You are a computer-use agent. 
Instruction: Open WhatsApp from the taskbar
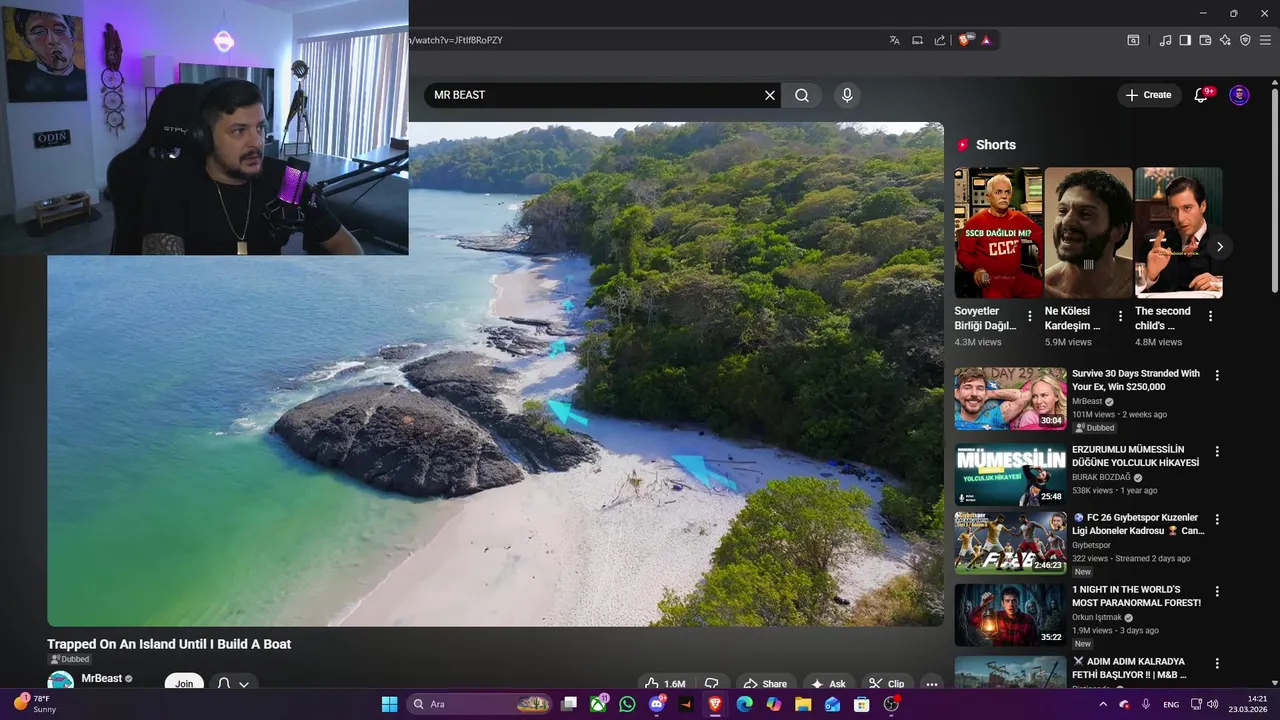click(627, 704)
